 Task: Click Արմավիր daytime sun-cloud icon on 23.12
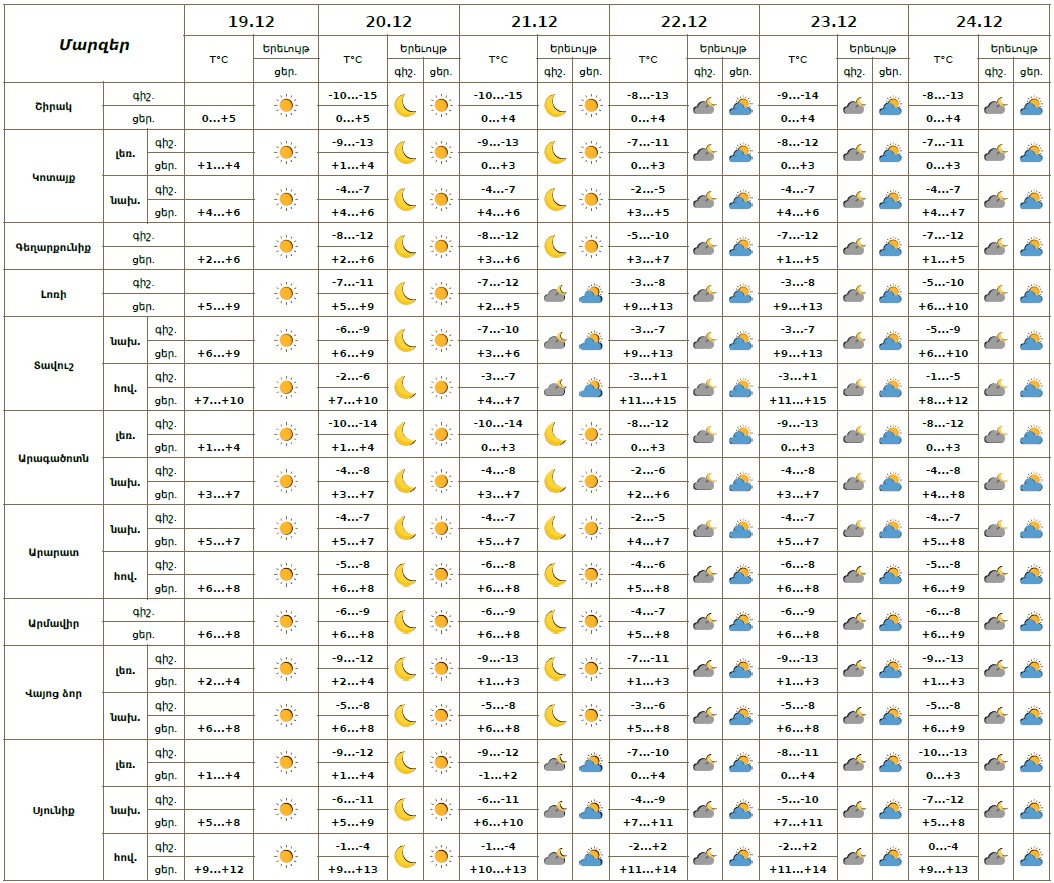pos(889,622)
